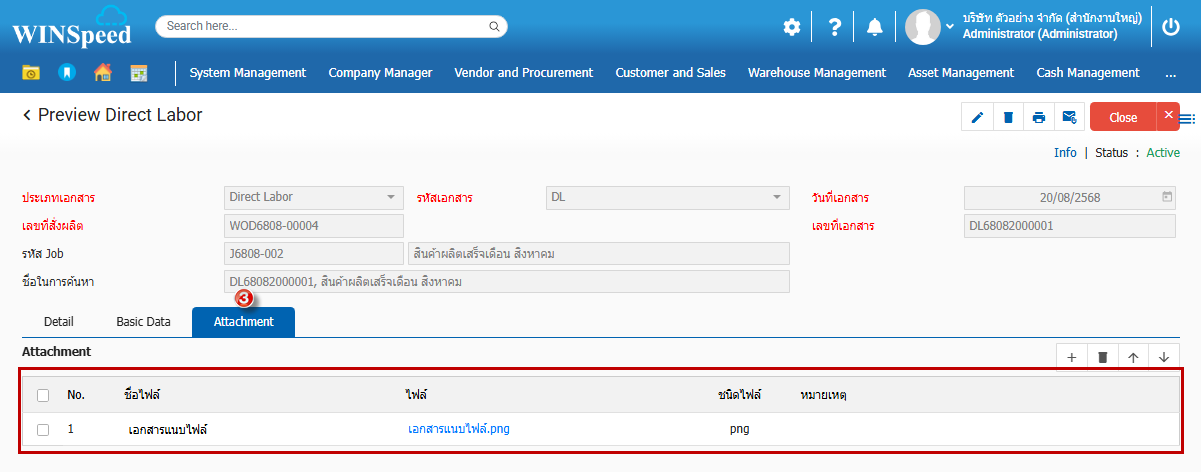Viewport: 1201px width, 472px height.
Task: Switch to the Basic Data tab
Action: [x=143, y=322]
